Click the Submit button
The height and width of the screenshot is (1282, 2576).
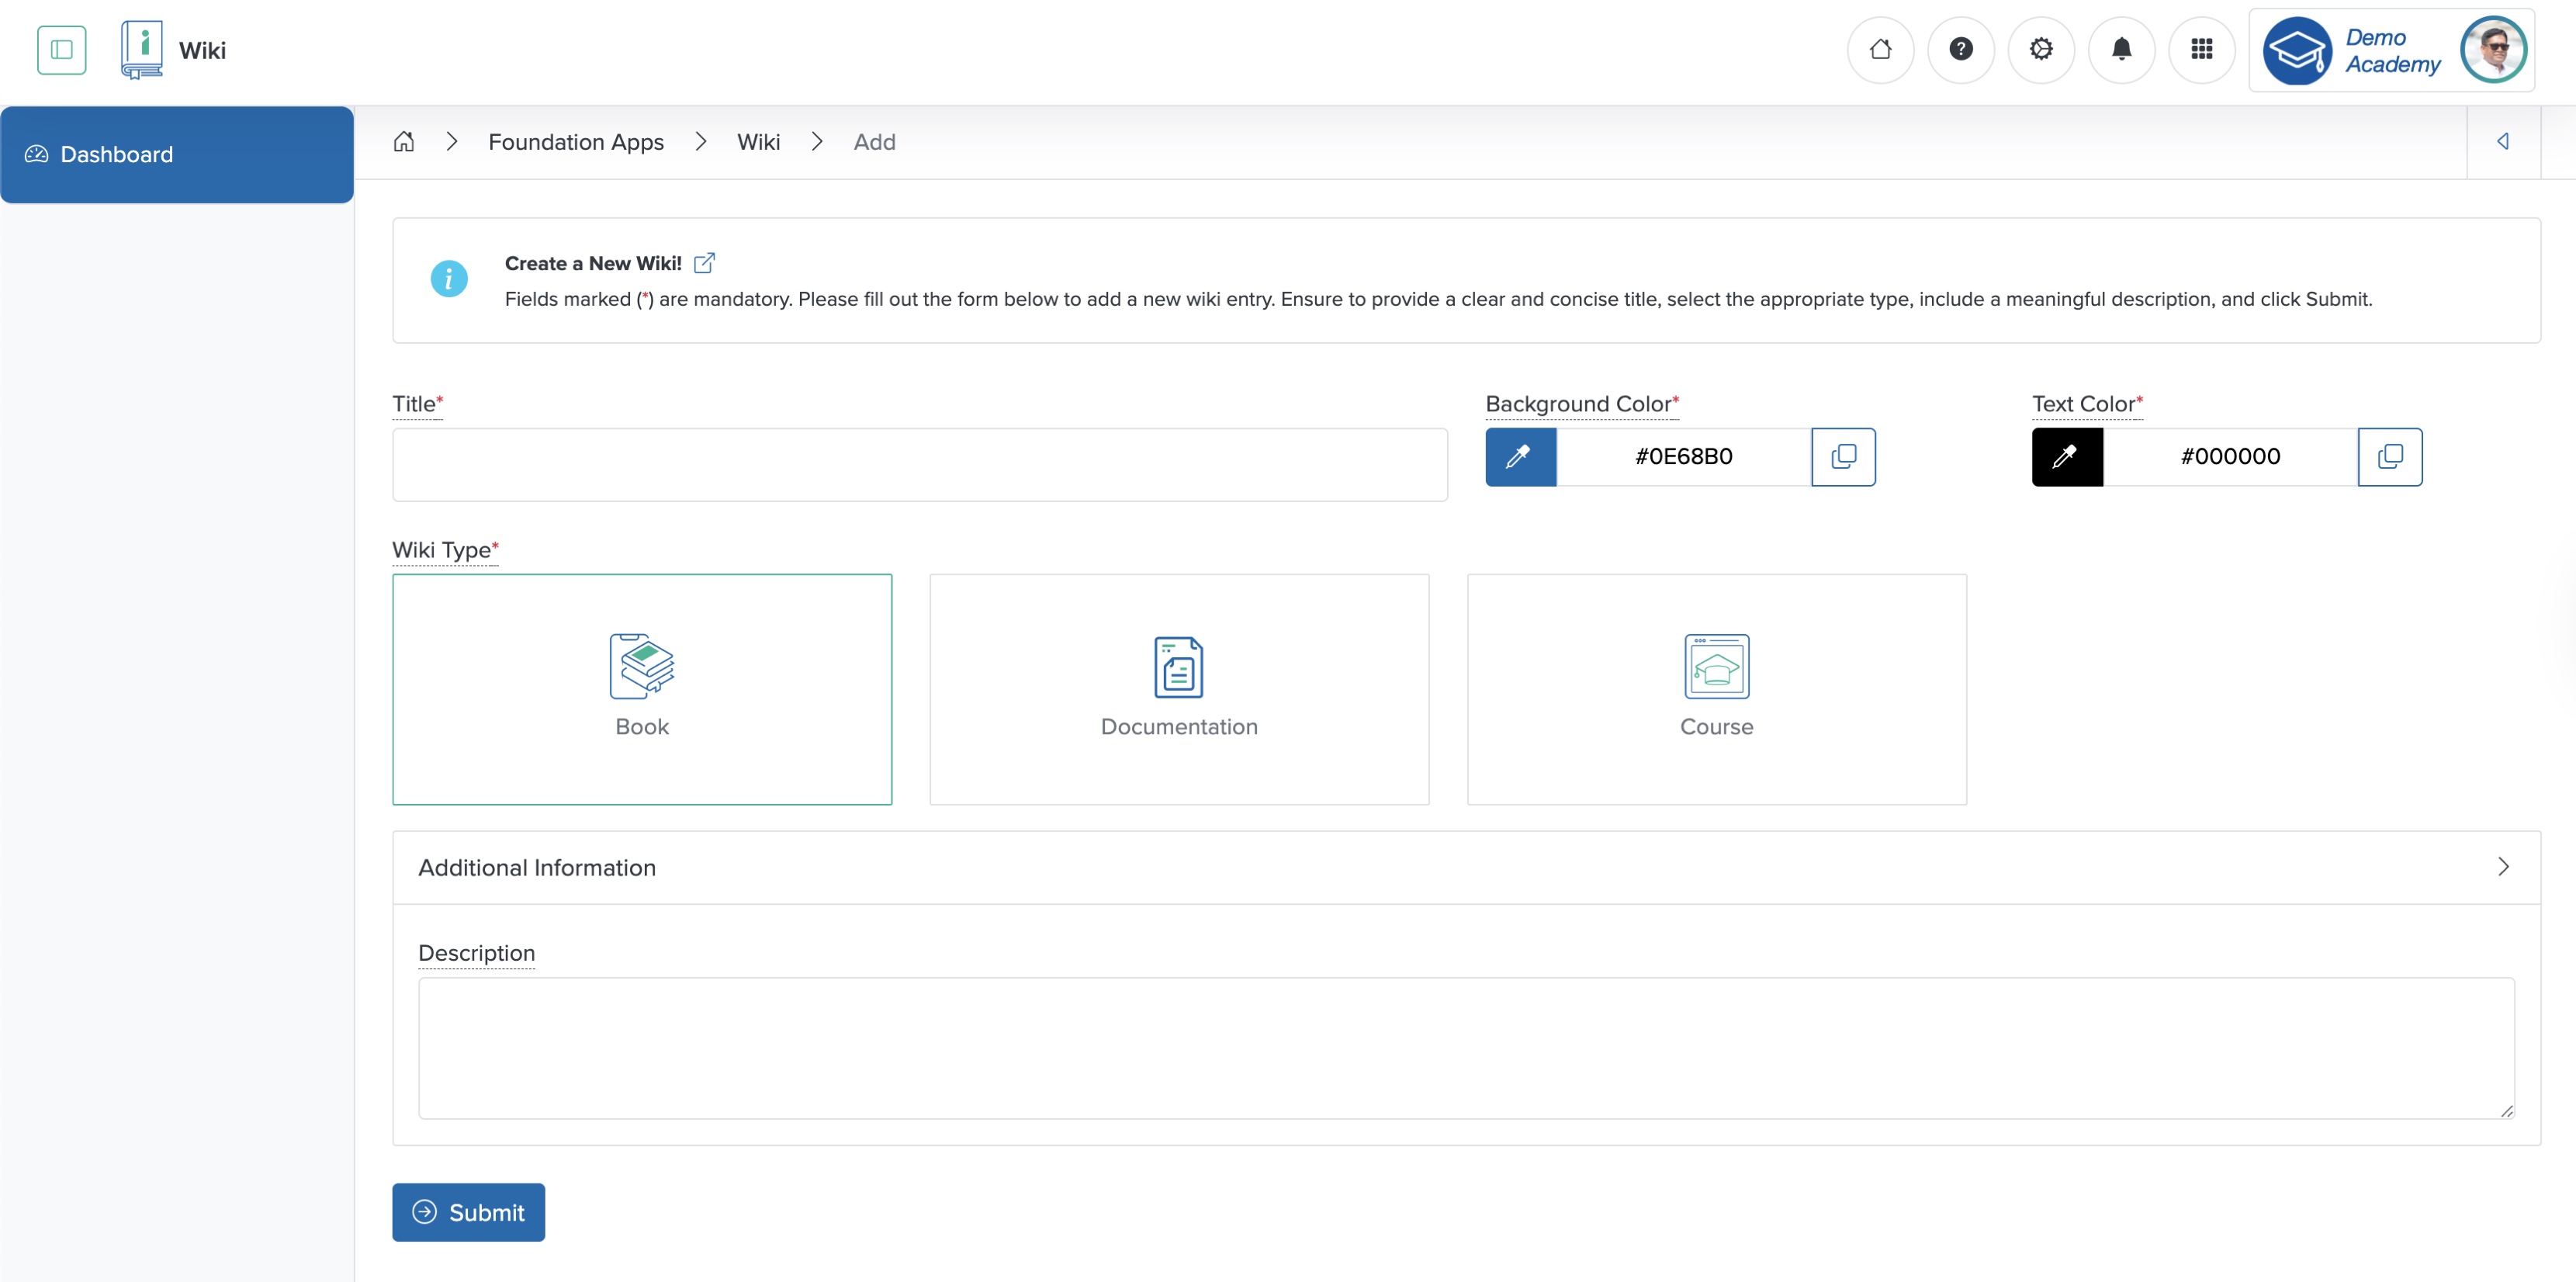click(x=468, y=1212)
